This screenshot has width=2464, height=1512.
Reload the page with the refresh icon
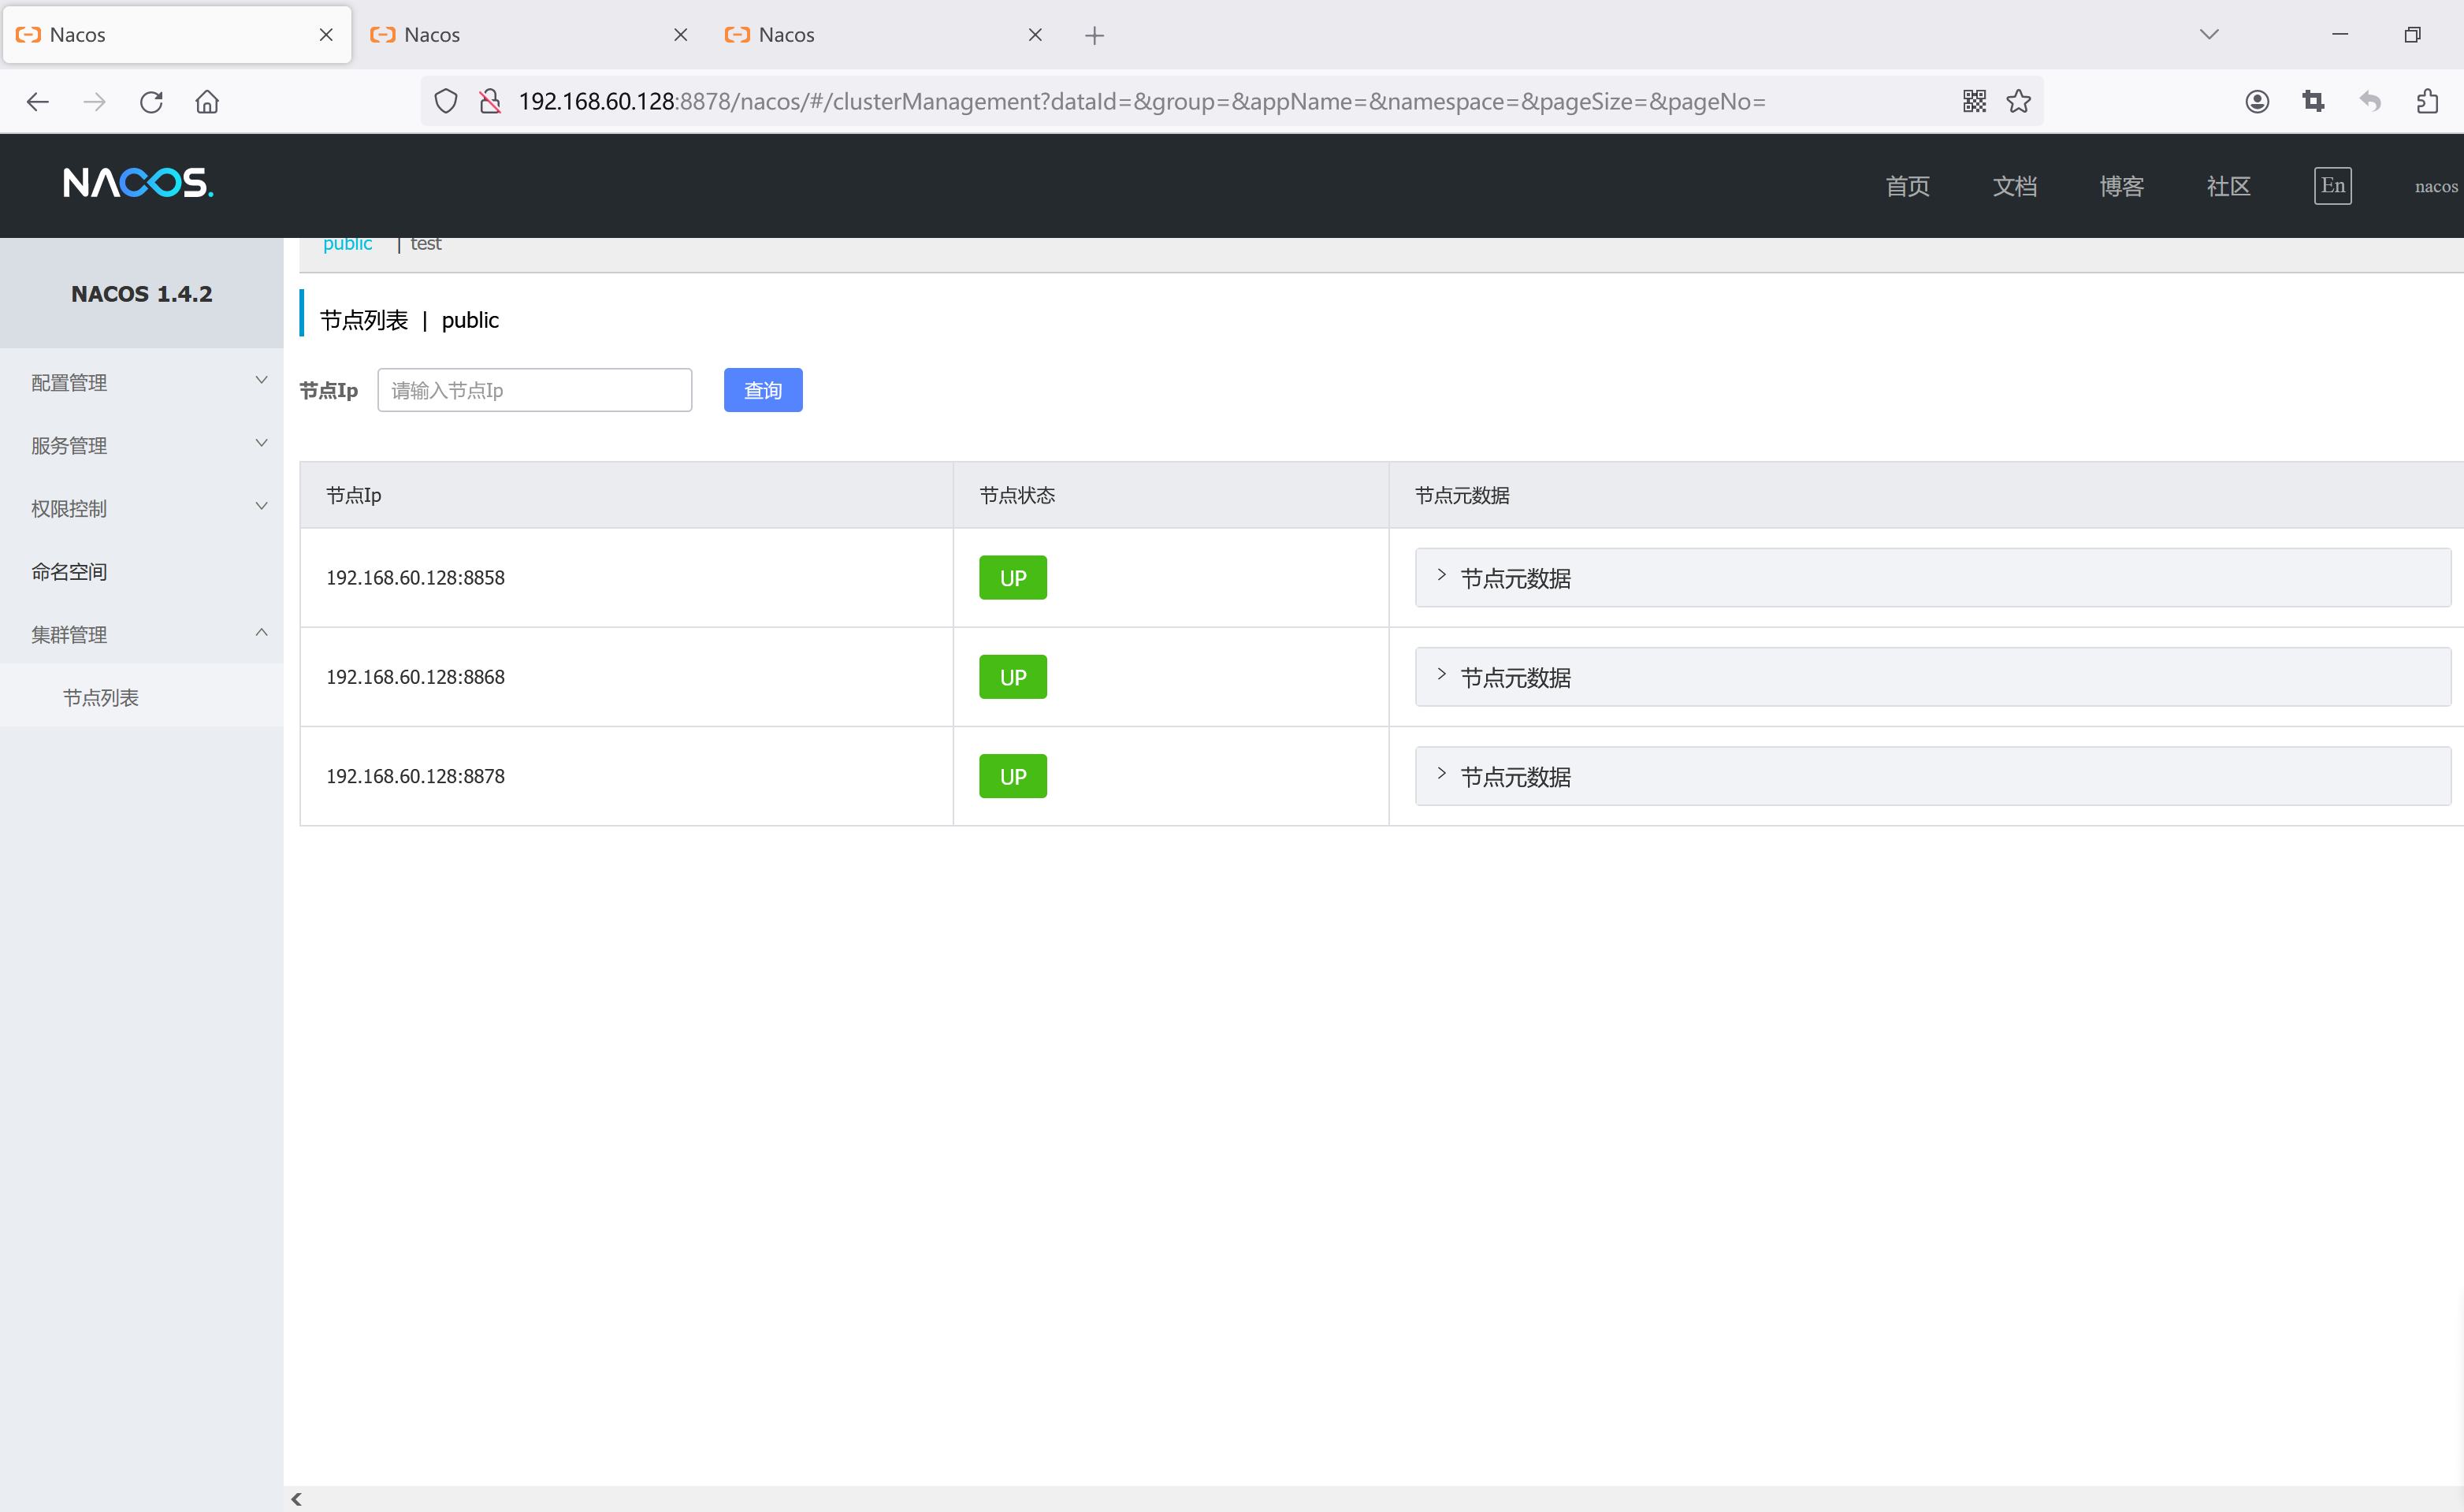[x=151, y=102]
